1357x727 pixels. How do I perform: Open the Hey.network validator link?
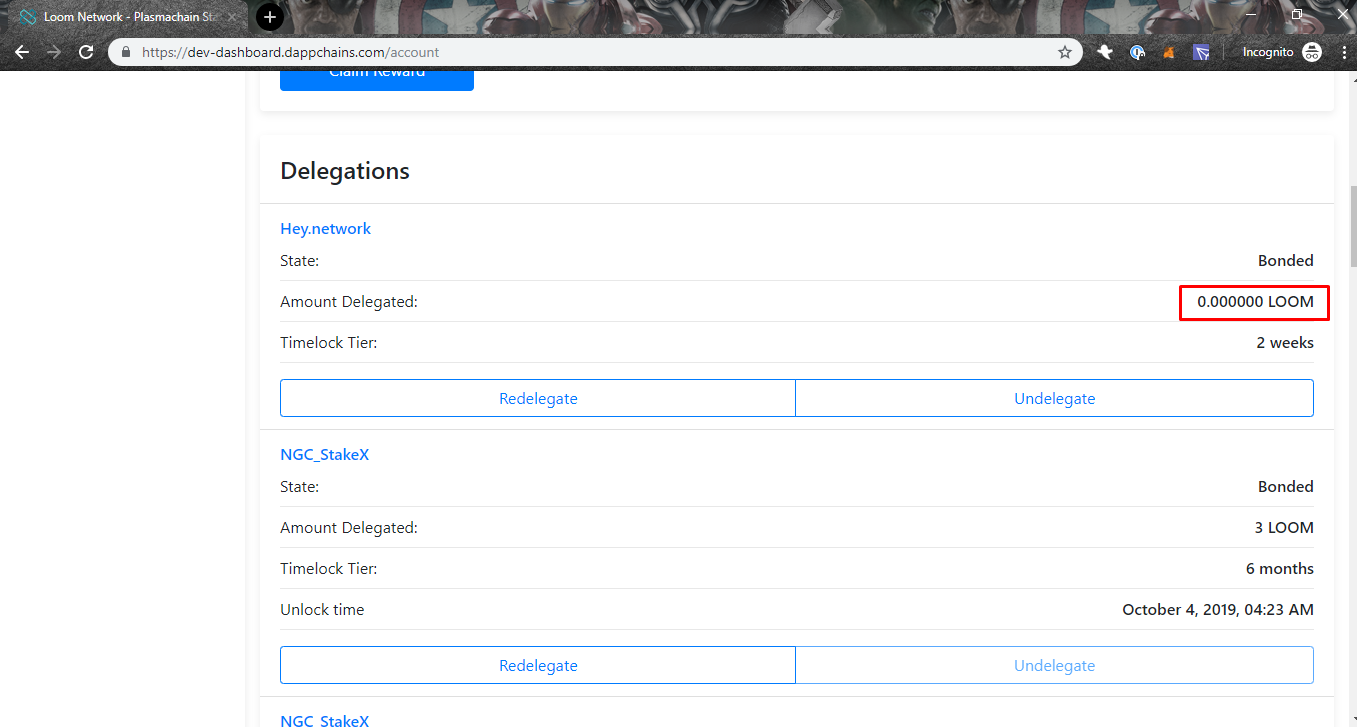[325, 228]
